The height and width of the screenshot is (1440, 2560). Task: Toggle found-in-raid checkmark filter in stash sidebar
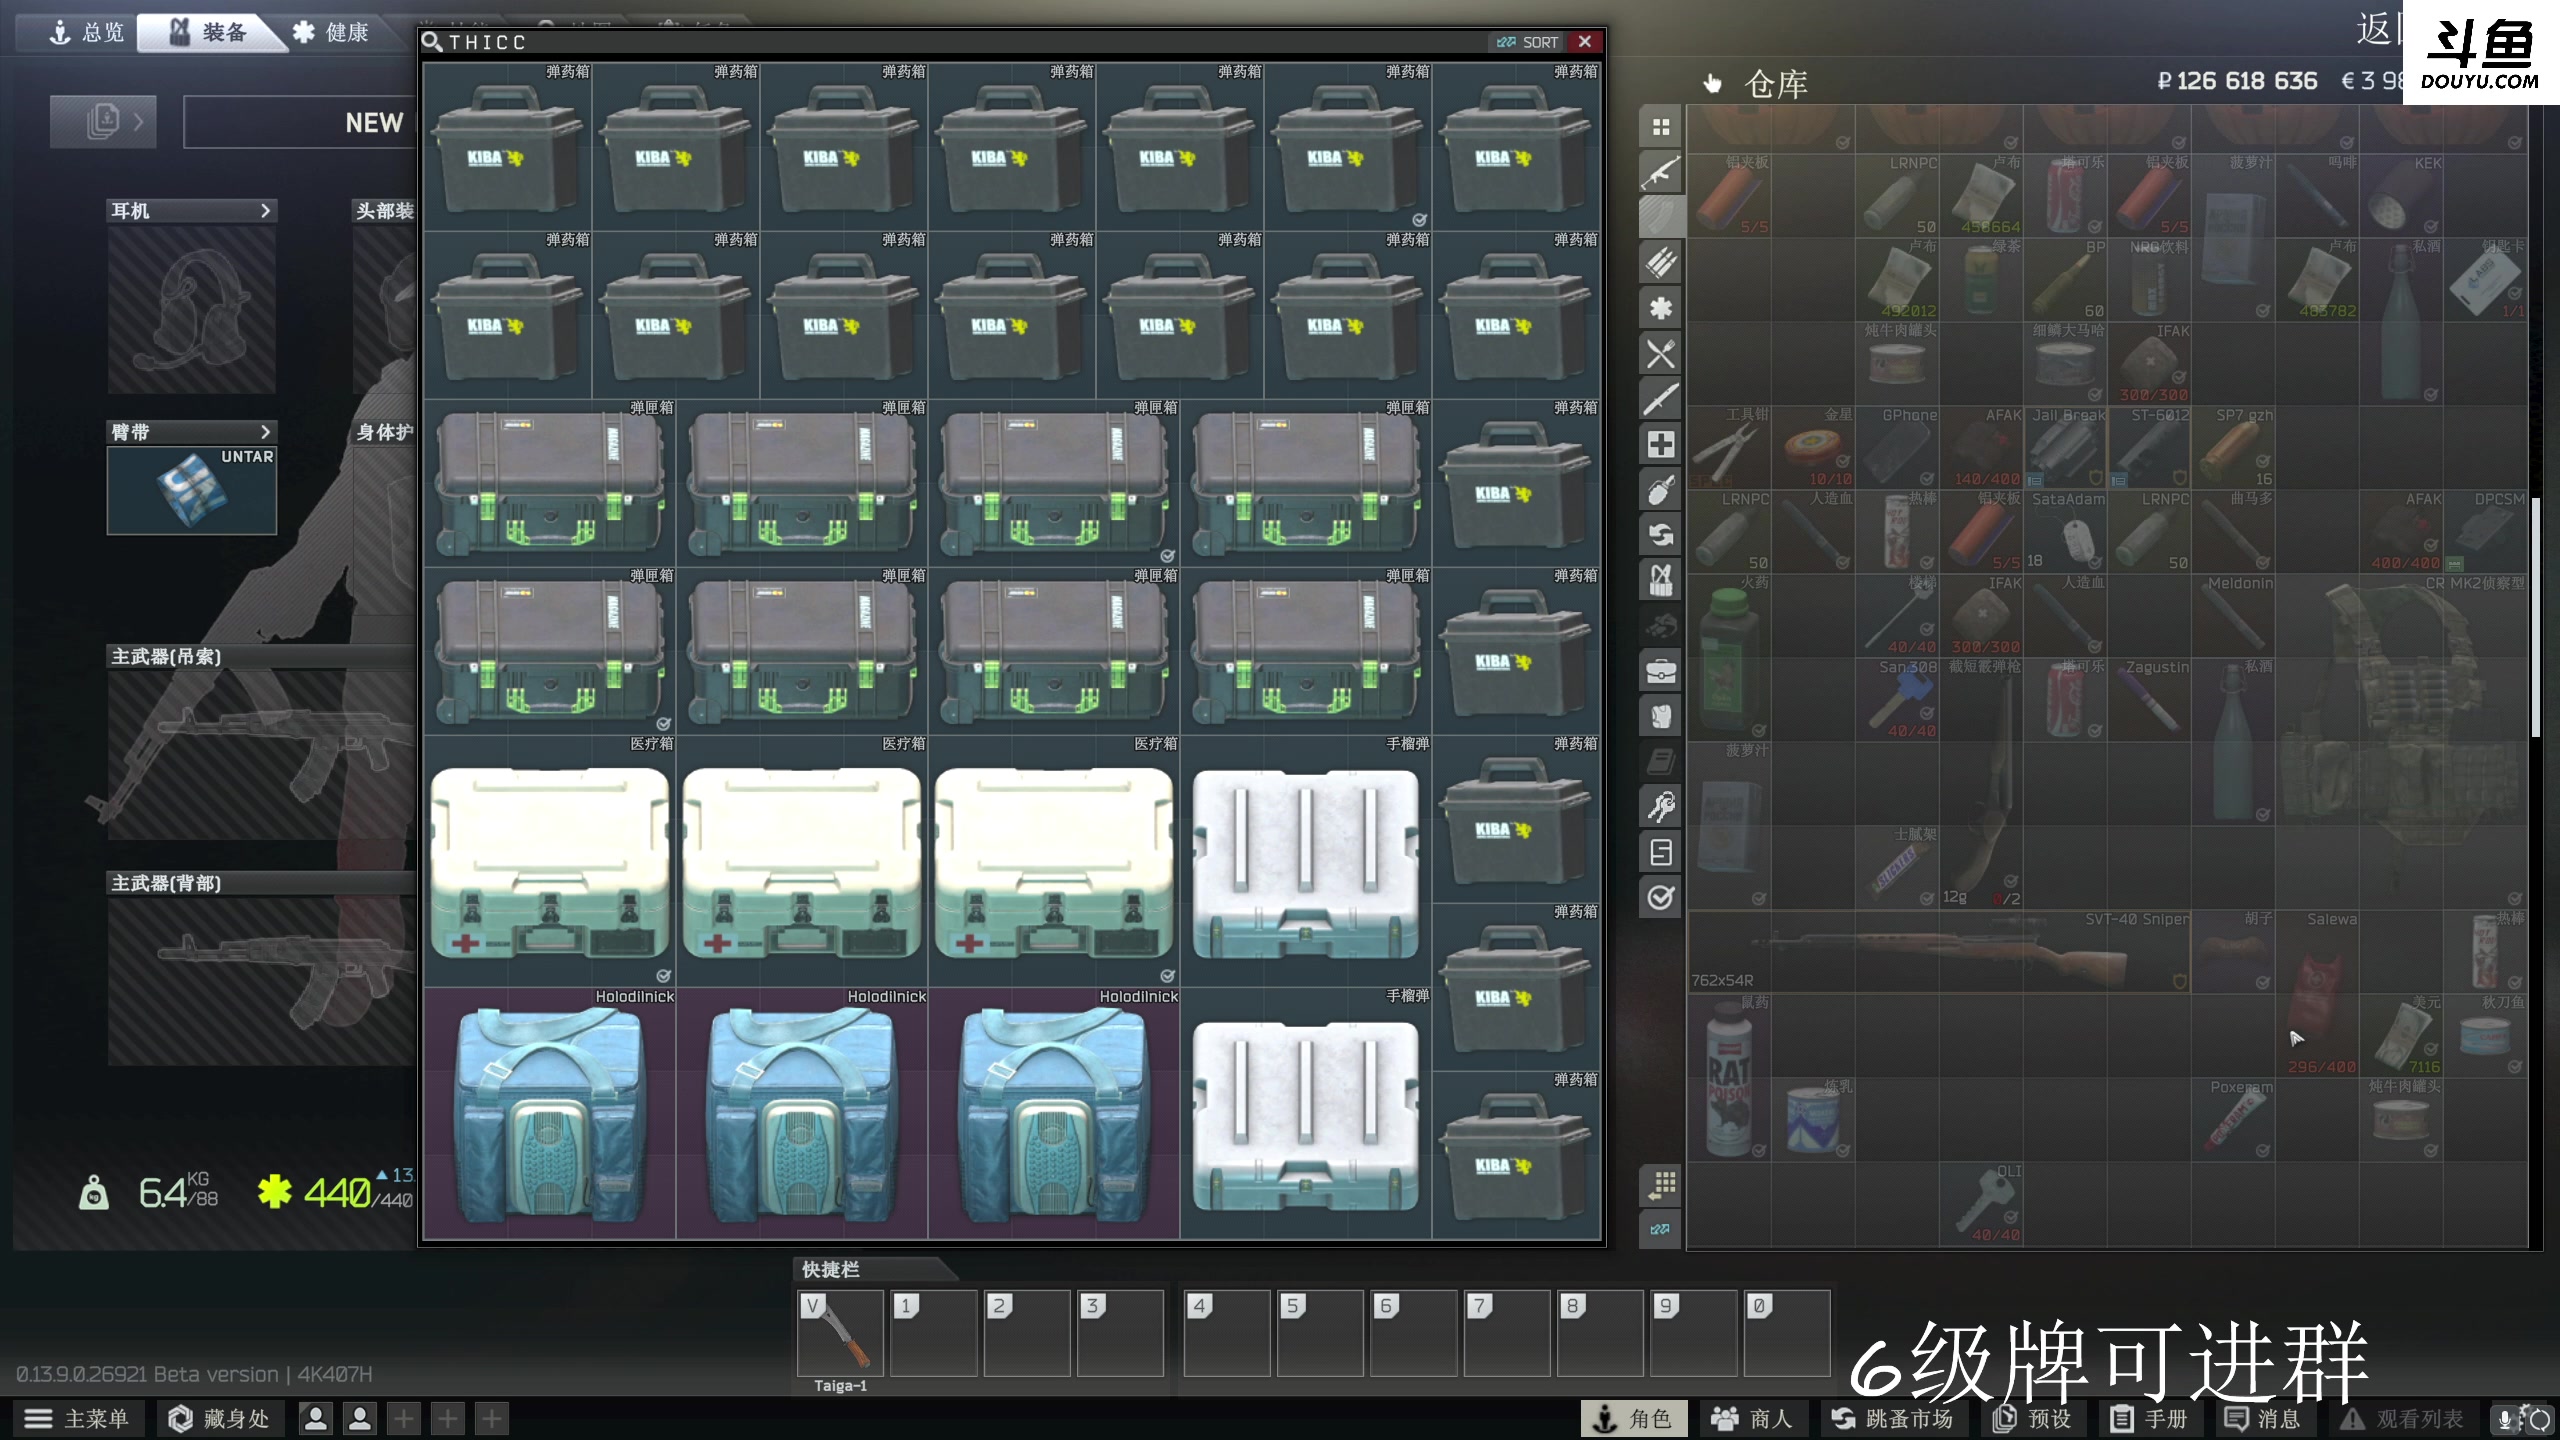tap(1661, 898)
